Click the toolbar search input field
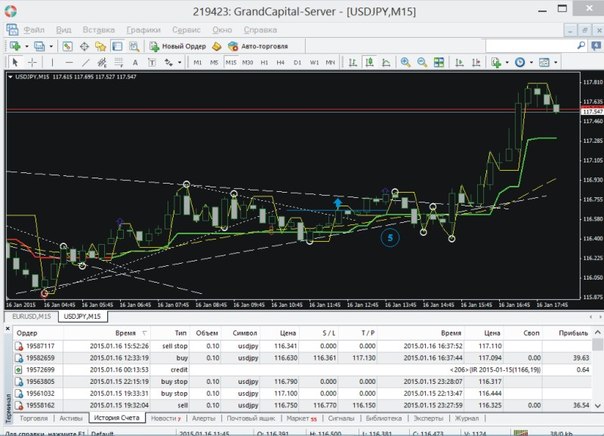The height and width of the screenshot is (436, 604). 531,46
